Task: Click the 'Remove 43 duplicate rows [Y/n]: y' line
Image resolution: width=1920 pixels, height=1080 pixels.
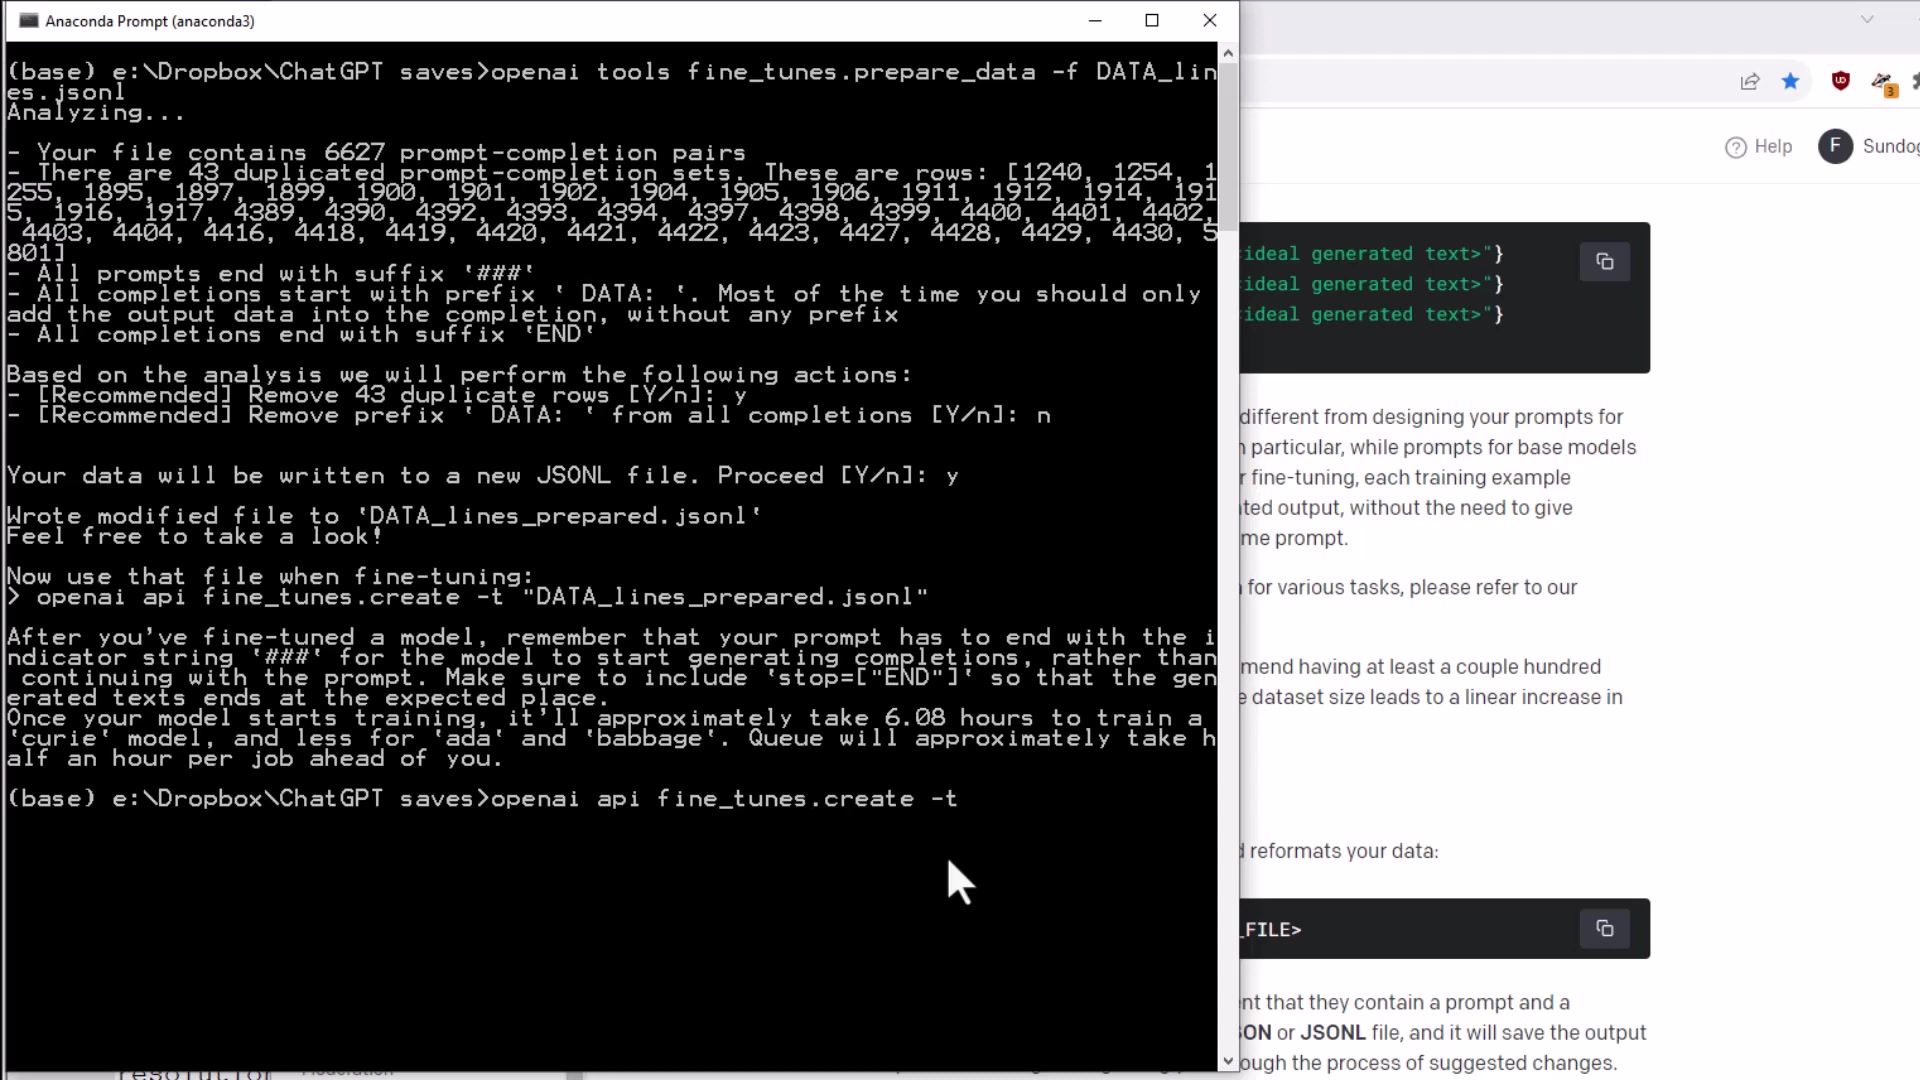Action: pyautogui.click(x=376, y=395)
